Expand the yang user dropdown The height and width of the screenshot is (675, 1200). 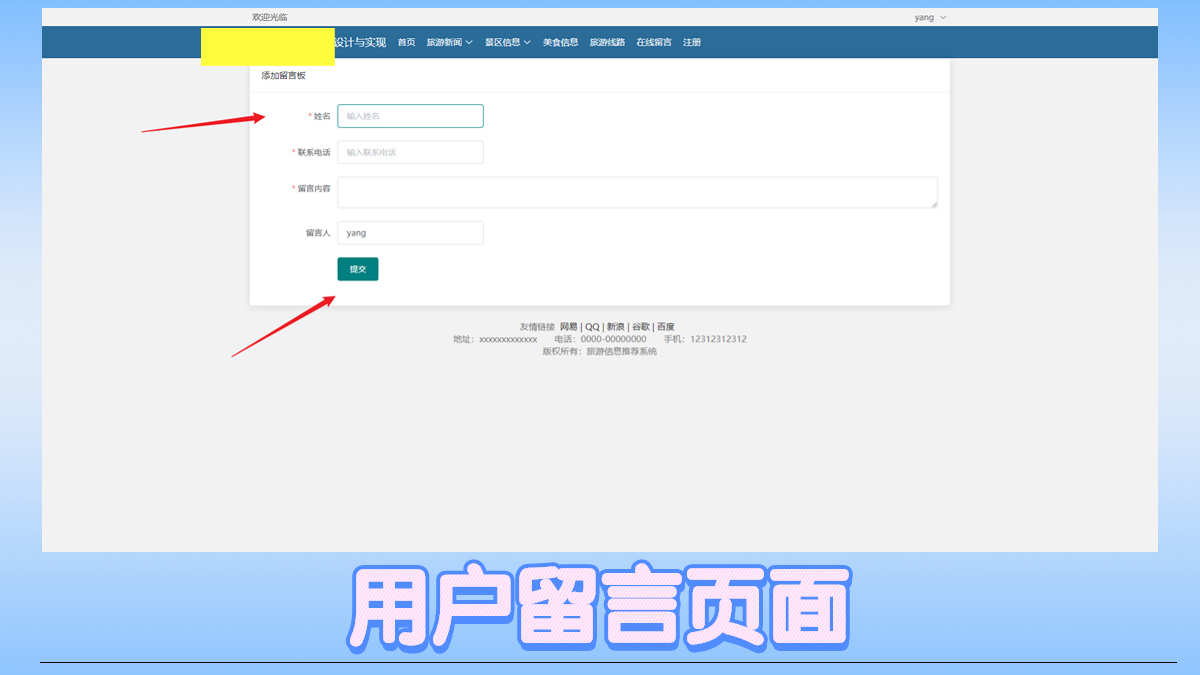930,17
